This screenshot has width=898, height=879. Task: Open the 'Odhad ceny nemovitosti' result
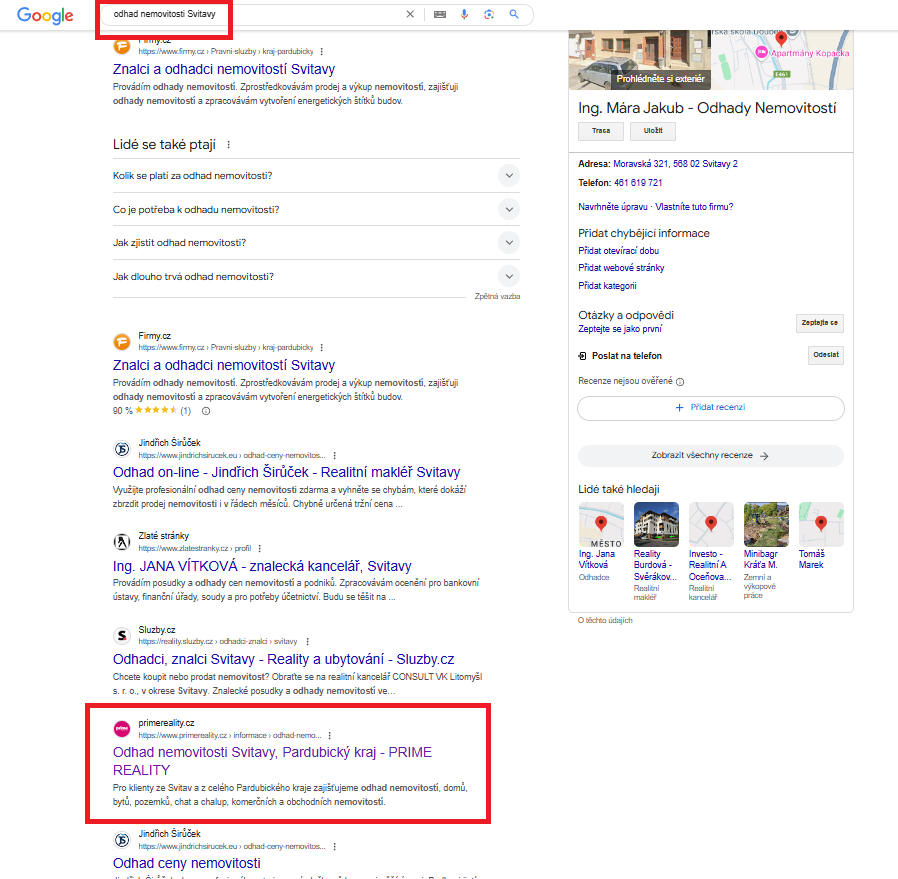(x=187, y=864)
